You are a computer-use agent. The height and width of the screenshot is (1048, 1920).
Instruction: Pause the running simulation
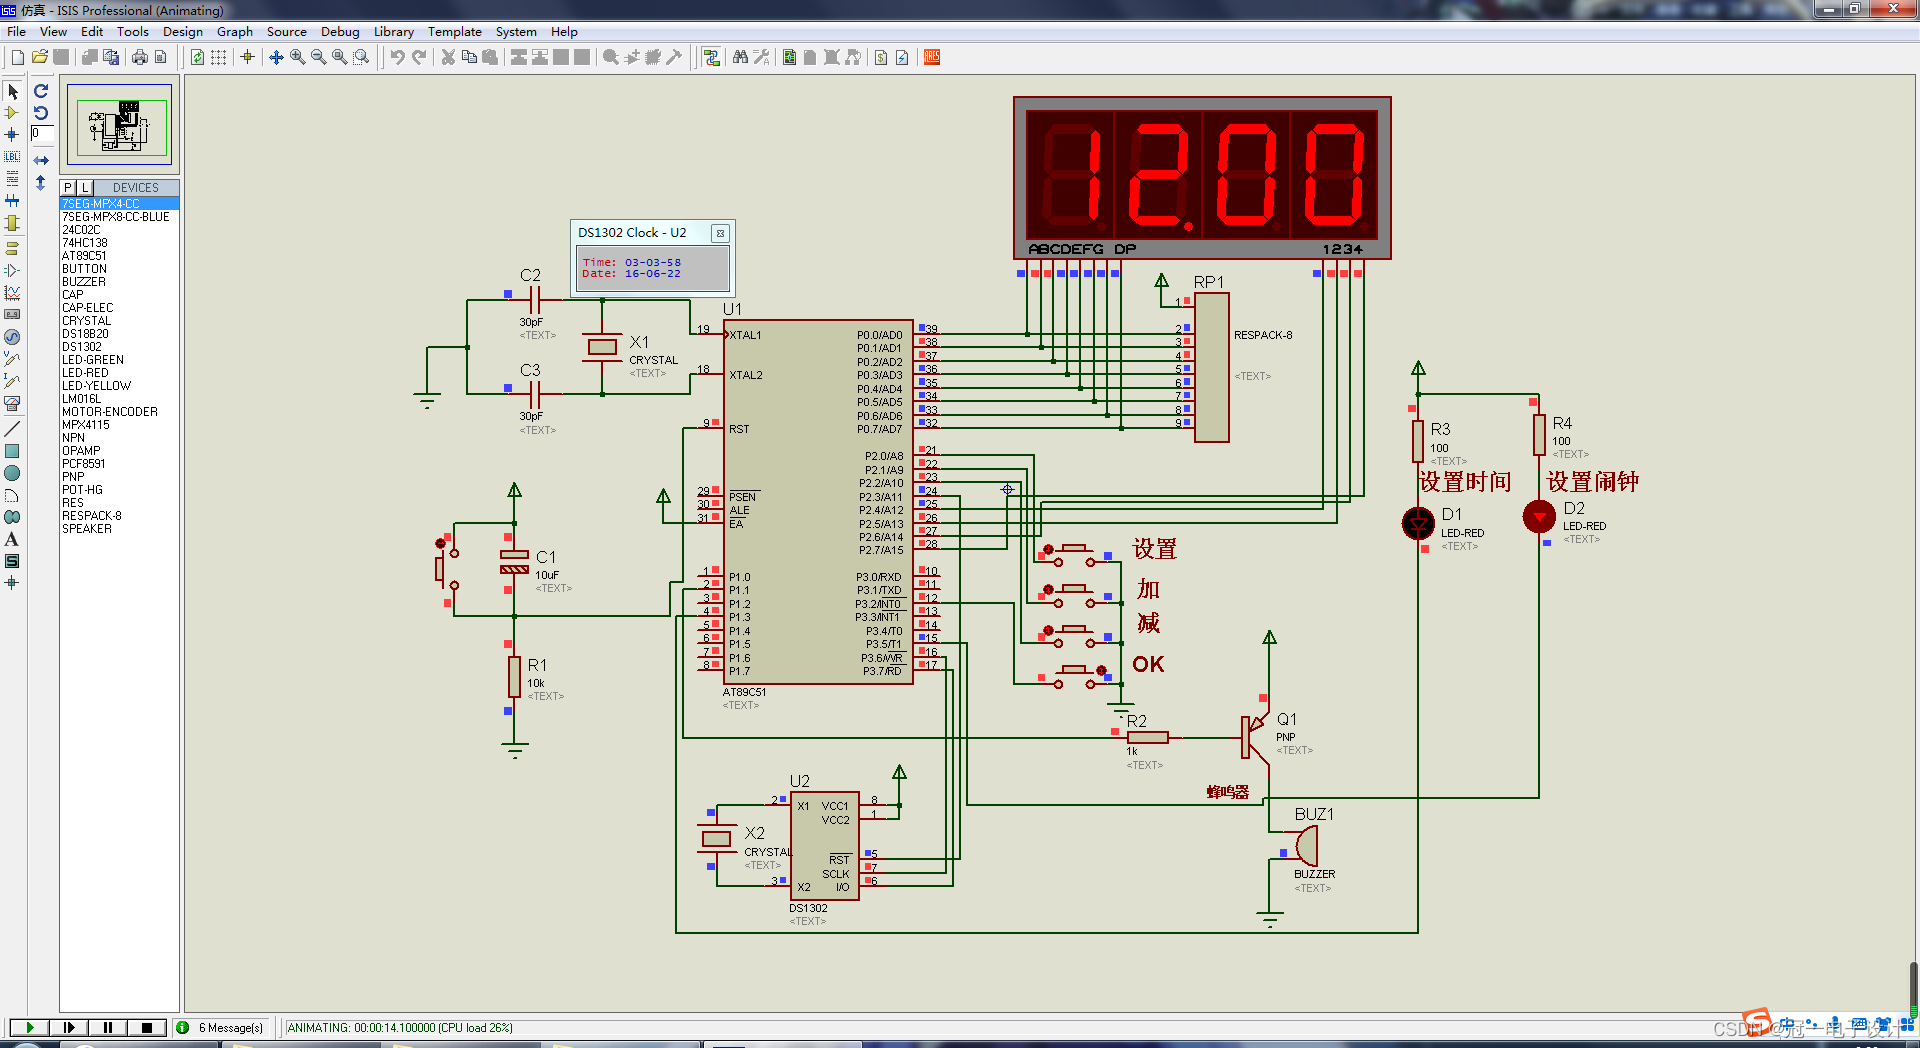tap(108, 1027)
